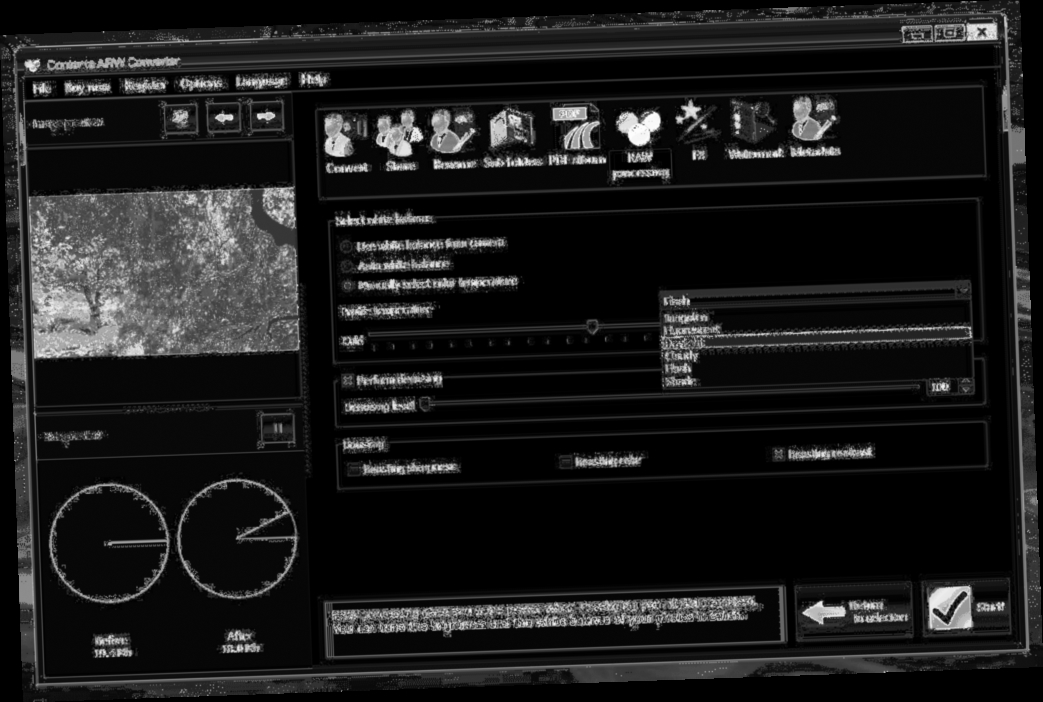Click the color temperature slider handle

pyautogui.click(x=592, y=326)
